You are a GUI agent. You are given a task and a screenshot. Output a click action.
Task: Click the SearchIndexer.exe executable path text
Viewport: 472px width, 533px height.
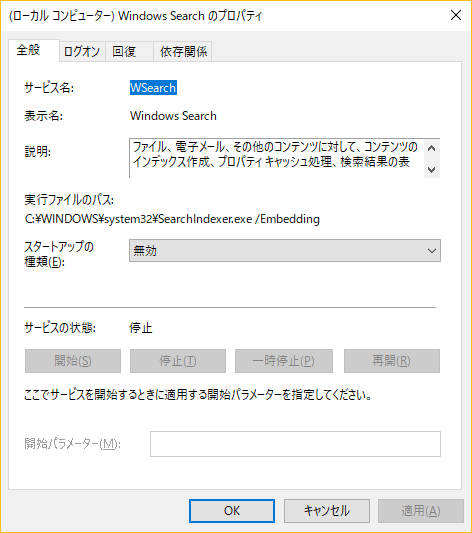pyautogui.click(x=172, y=219)
